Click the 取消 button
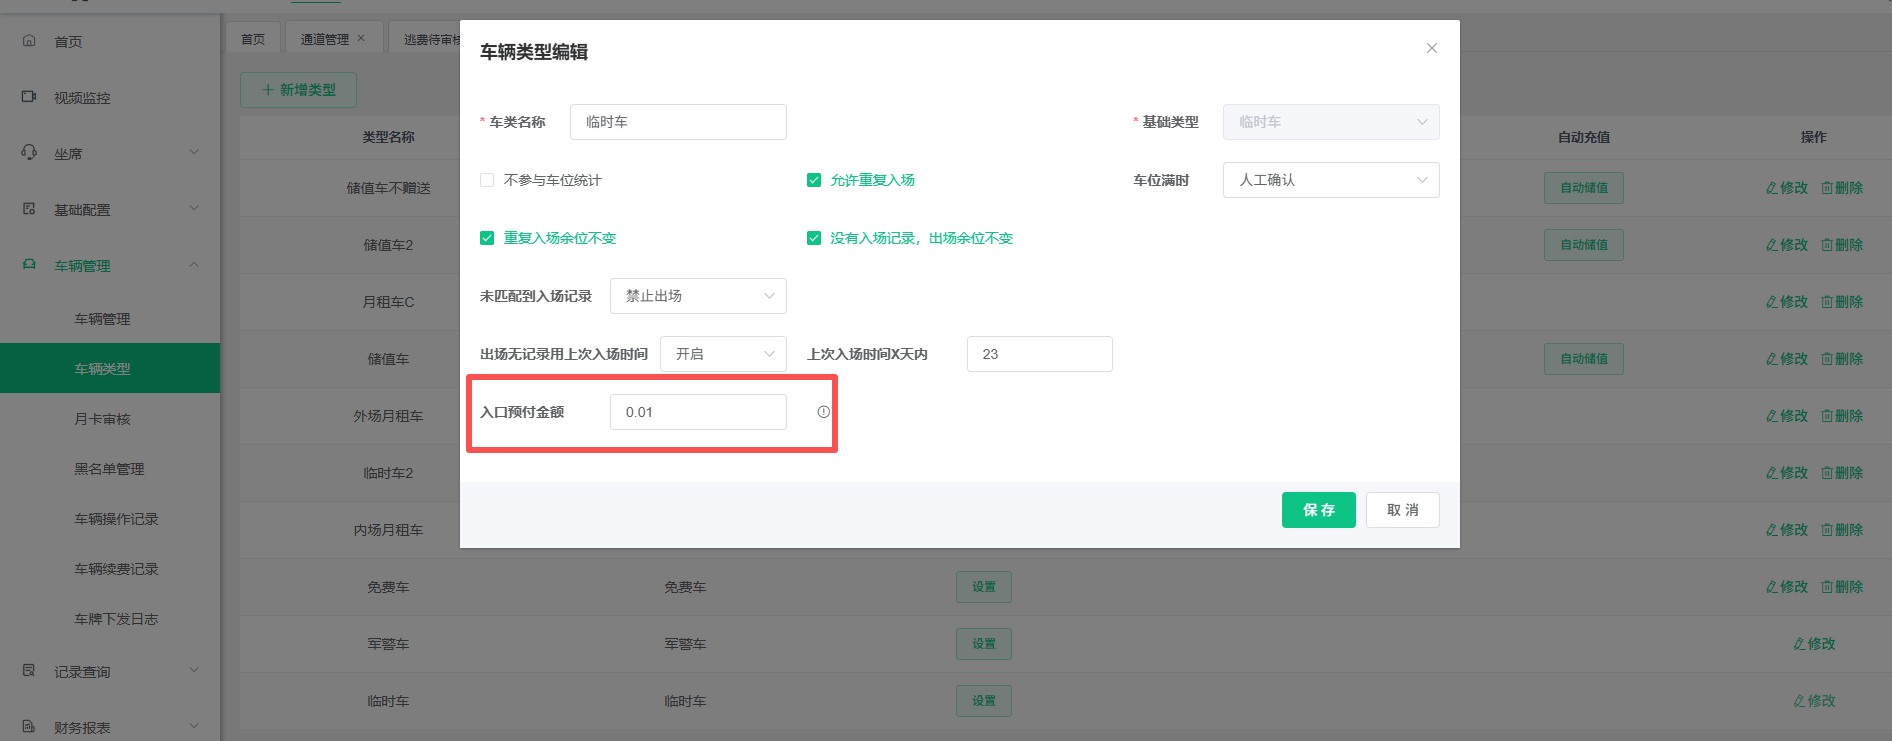 [1402, 510]
